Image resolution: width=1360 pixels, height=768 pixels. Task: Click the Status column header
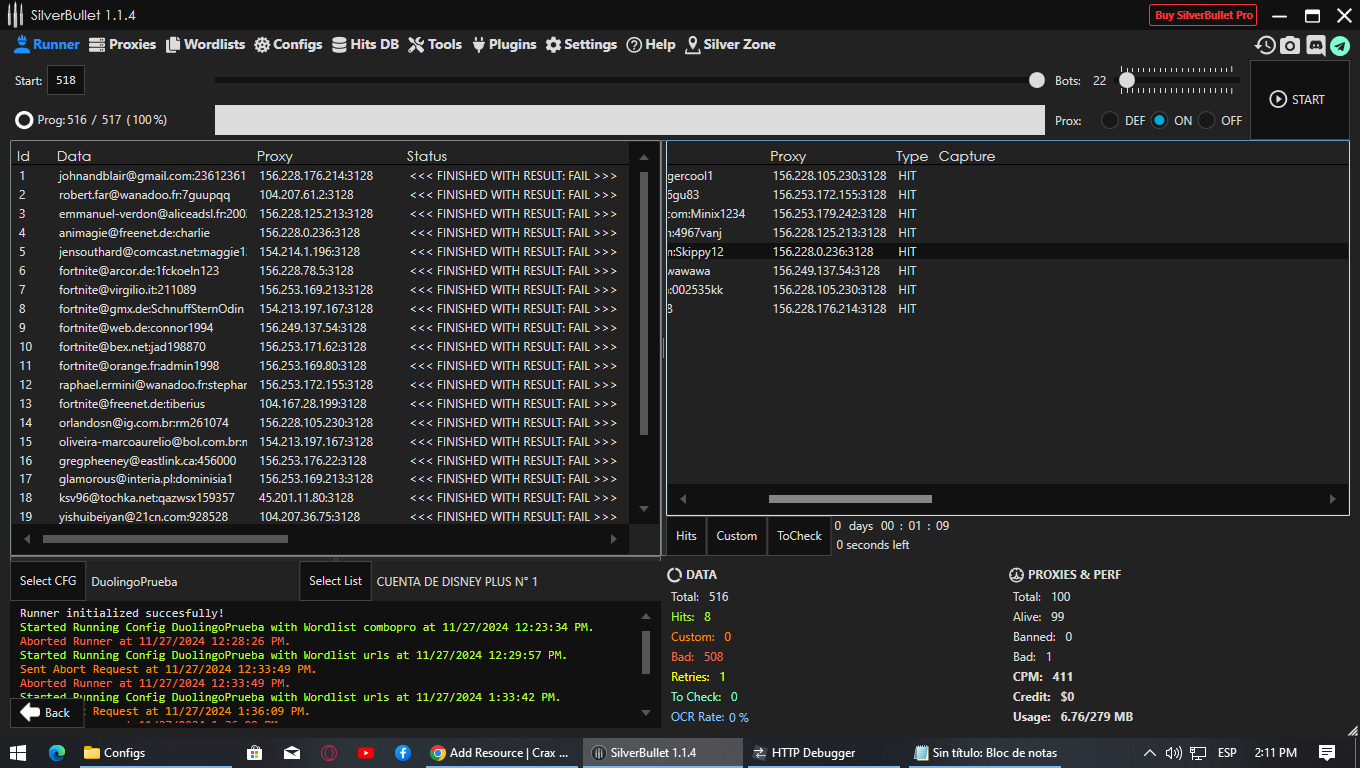click(427, 156)
